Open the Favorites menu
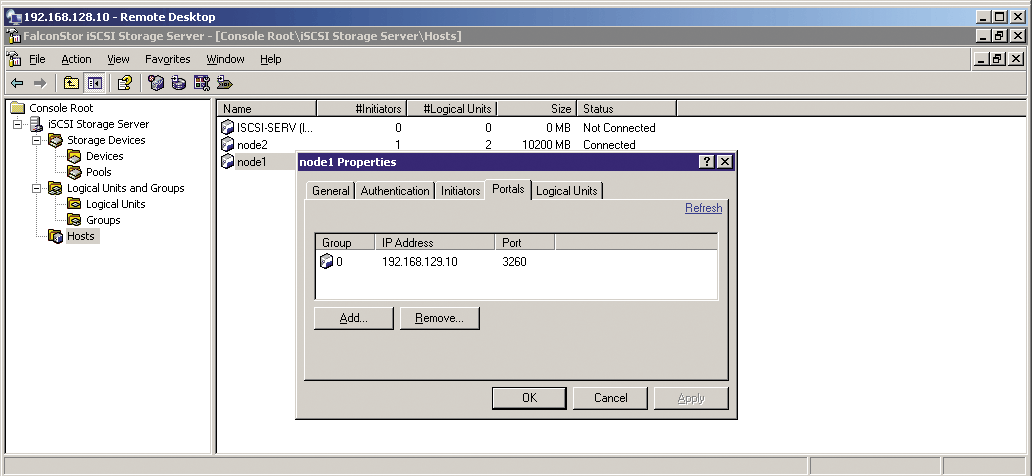This screenshot has width=1032, height=476. [168, 59]
